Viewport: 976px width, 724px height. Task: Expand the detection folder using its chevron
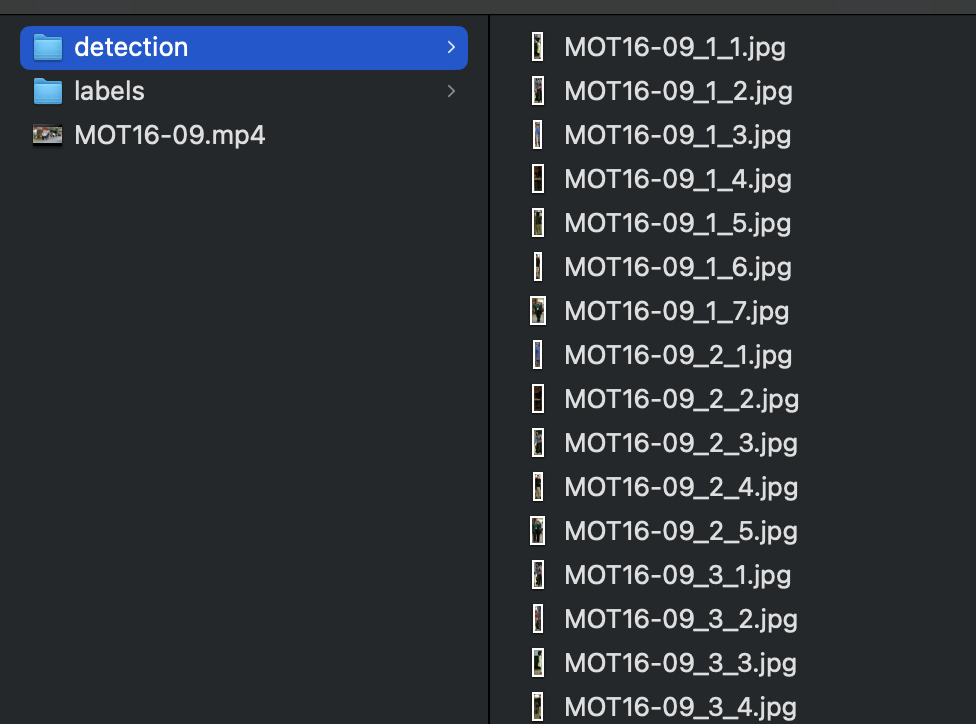point(452,47)
